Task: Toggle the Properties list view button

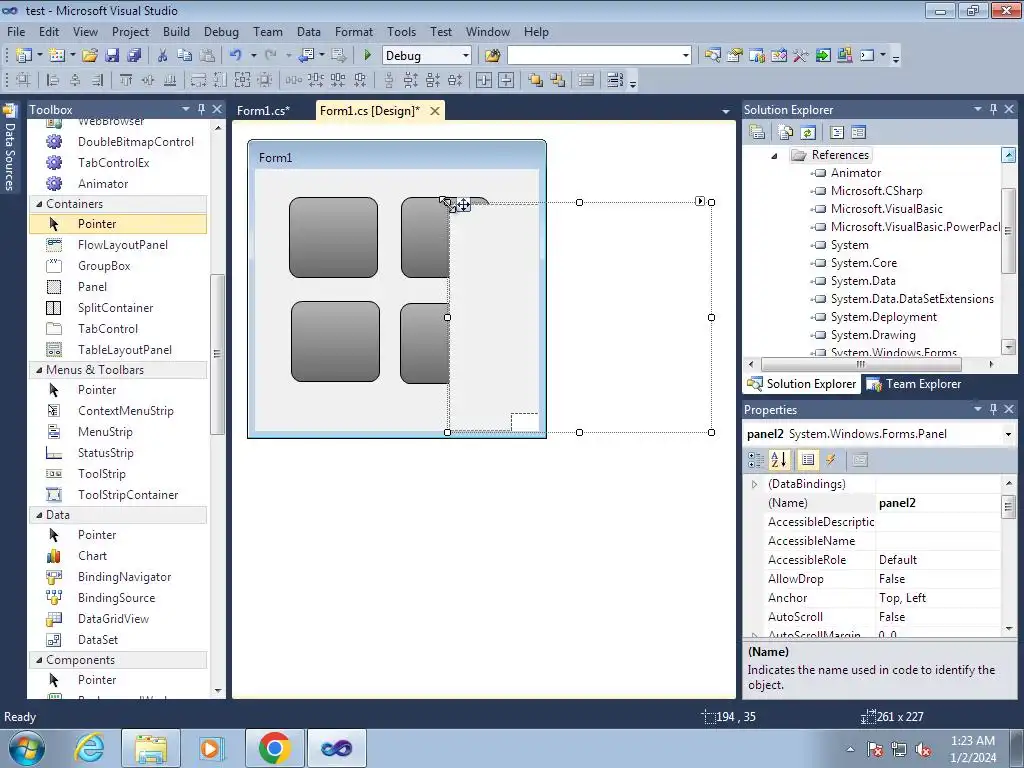Action: click(808, 460)
